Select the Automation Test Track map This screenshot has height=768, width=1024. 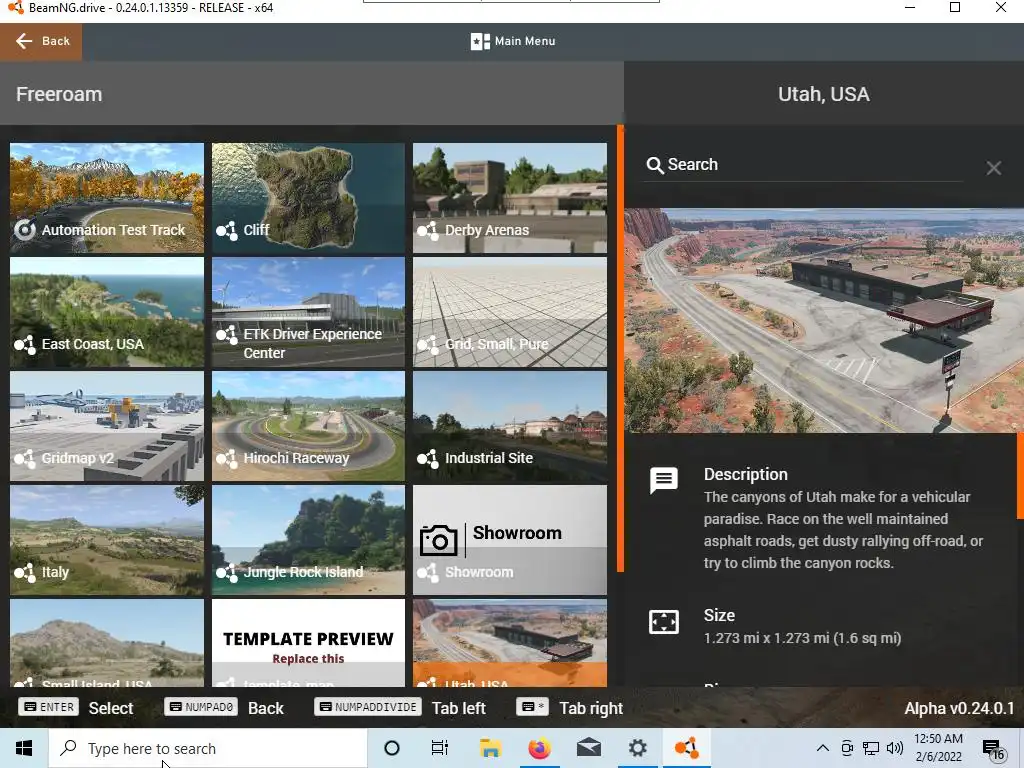point(106,198)
